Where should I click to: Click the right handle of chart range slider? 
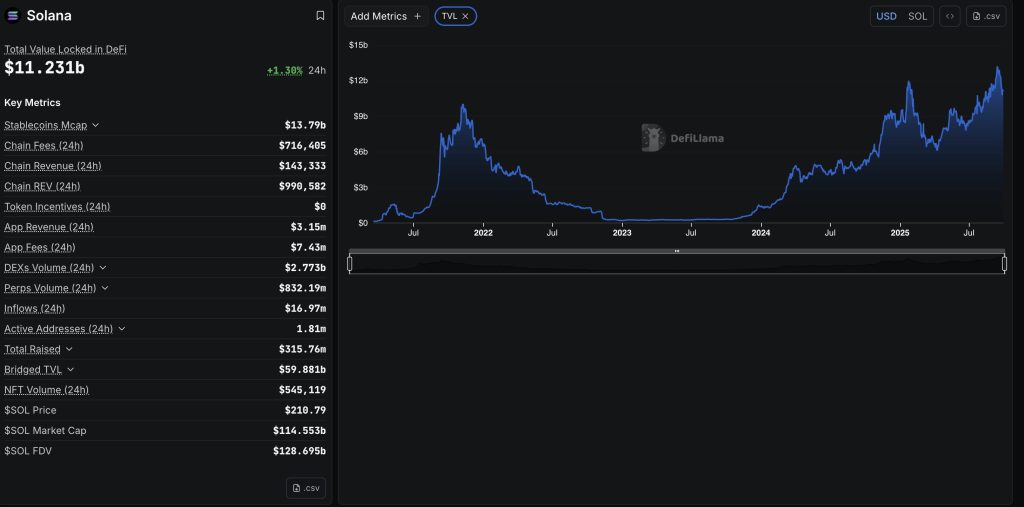(x=1004, y=263)
